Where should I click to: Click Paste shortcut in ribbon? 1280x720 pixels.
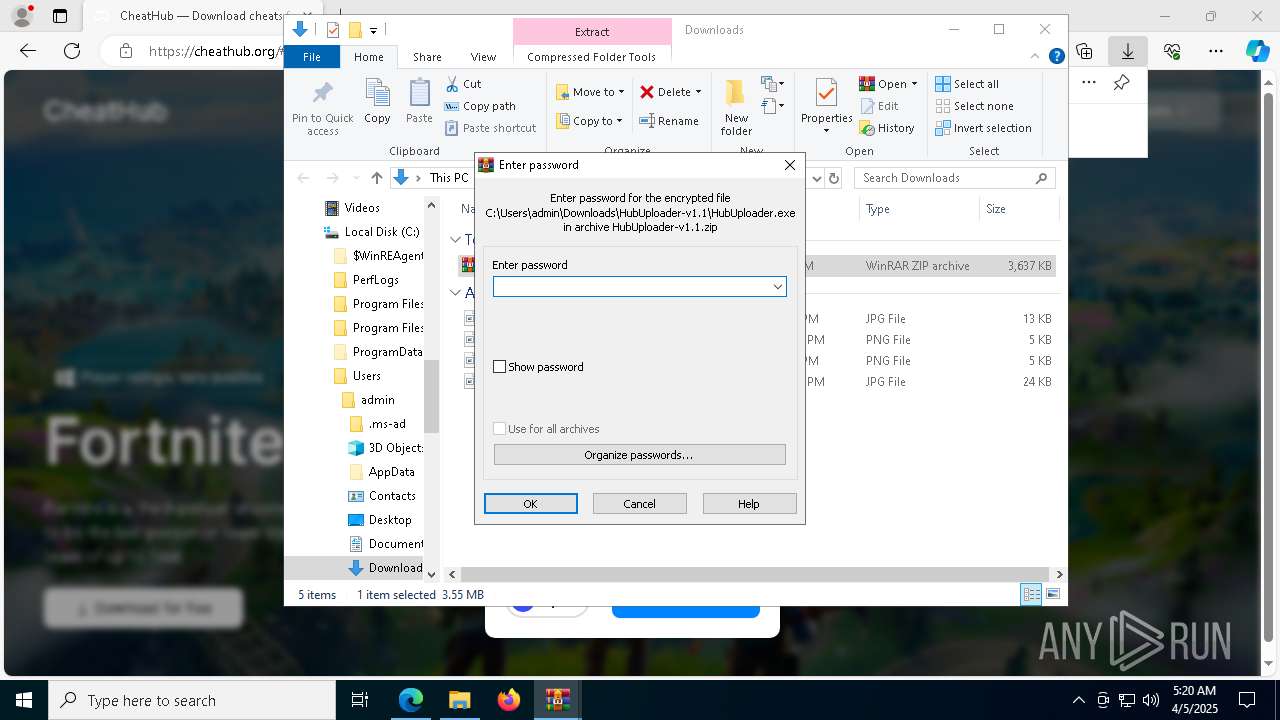point(490,128)
